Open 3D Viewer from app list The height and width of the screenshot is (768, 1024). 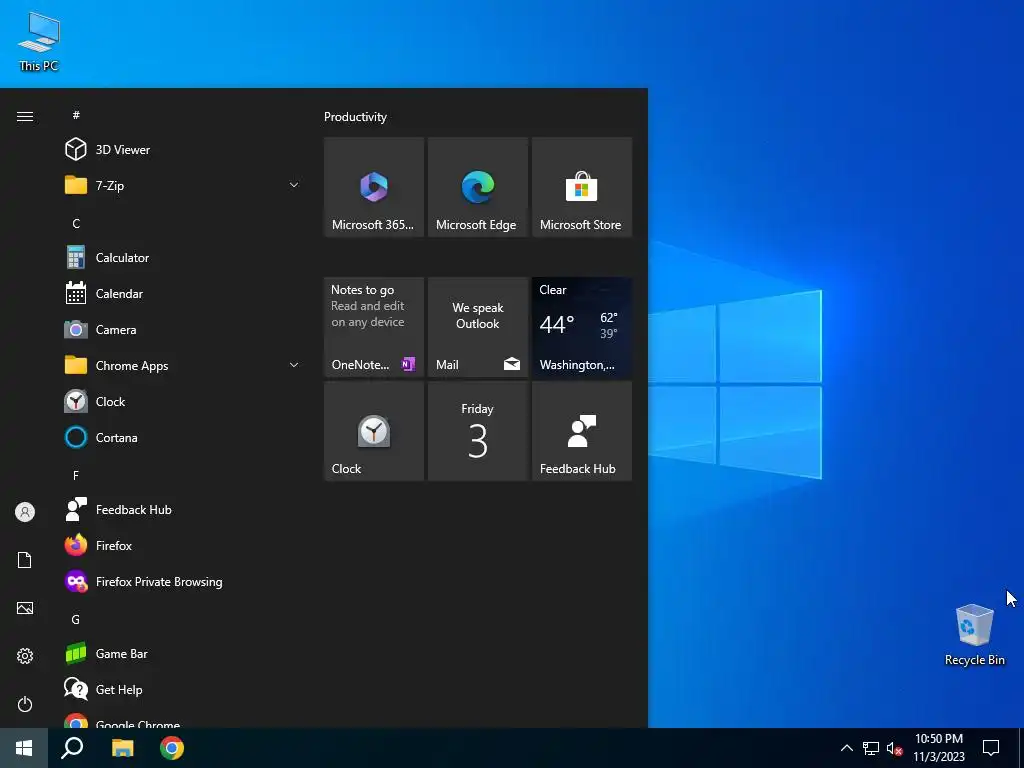[x=183, y=150]
